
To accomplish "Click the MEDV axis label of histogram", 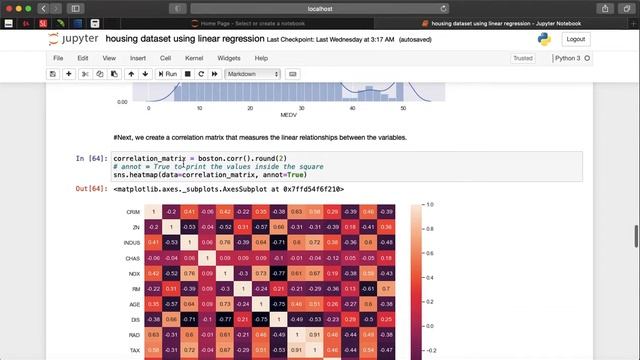I will click(289, 115).
